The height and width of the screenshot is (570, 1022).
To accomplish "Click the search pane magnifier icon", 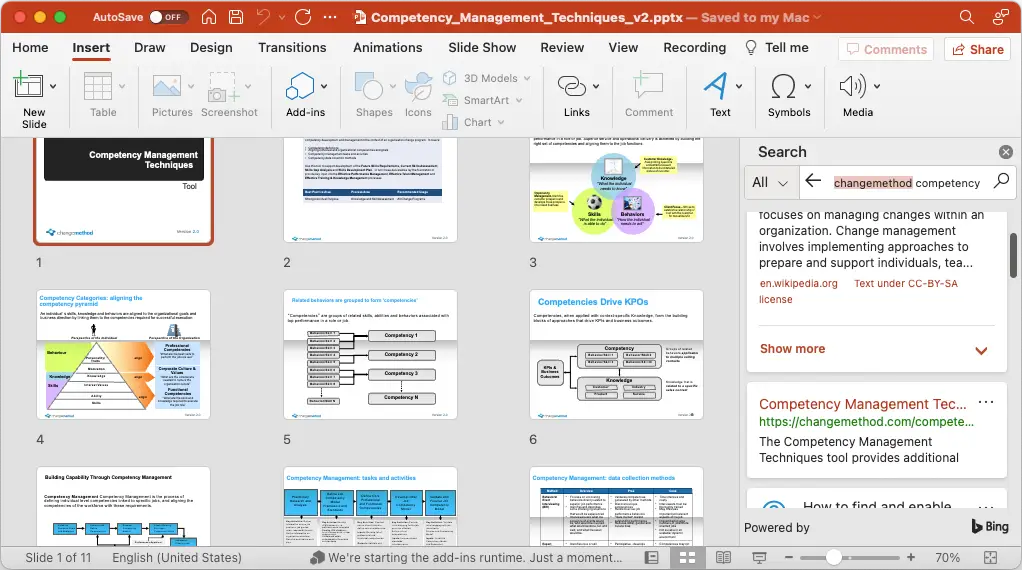I will (x=1001, y=180).
